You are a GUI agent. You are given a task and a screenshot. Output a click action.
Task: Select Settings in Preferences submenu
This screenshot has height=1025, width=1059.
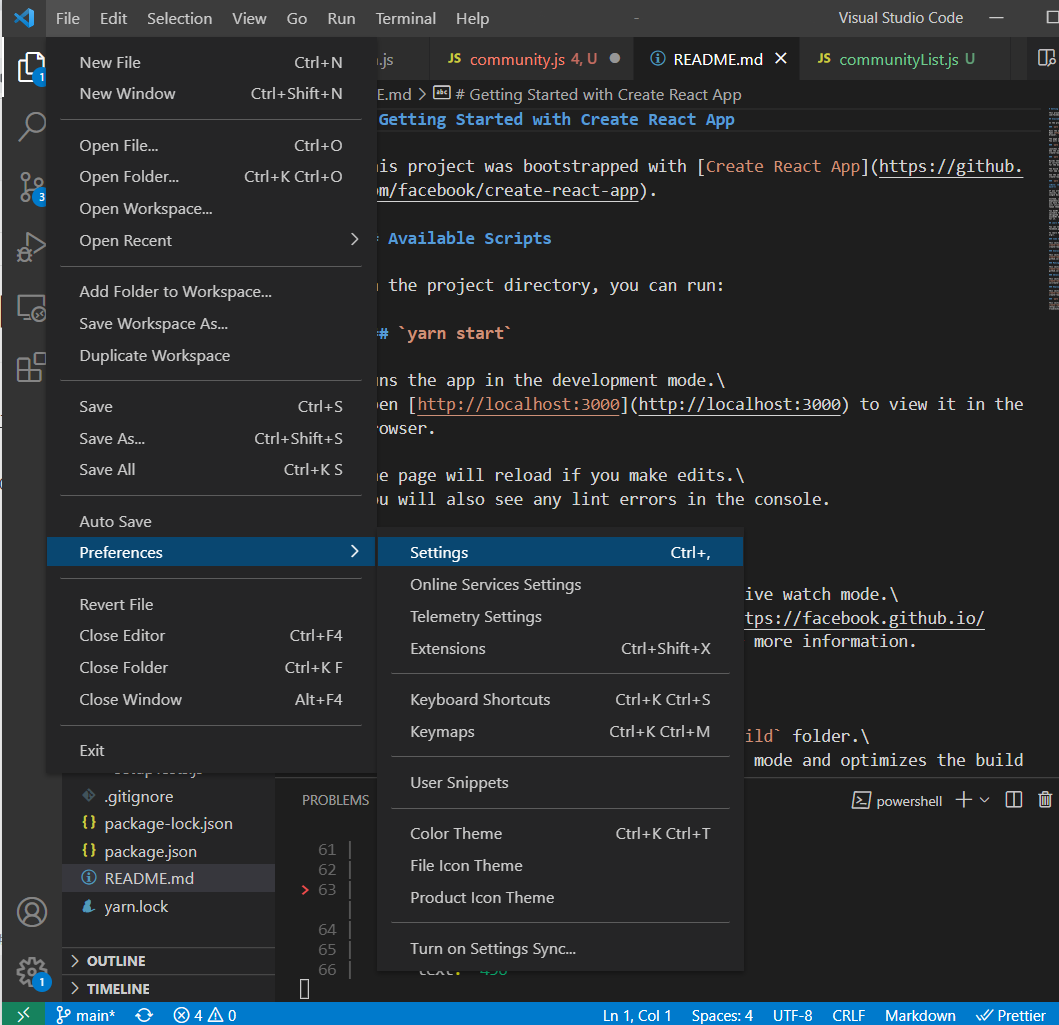560,552
